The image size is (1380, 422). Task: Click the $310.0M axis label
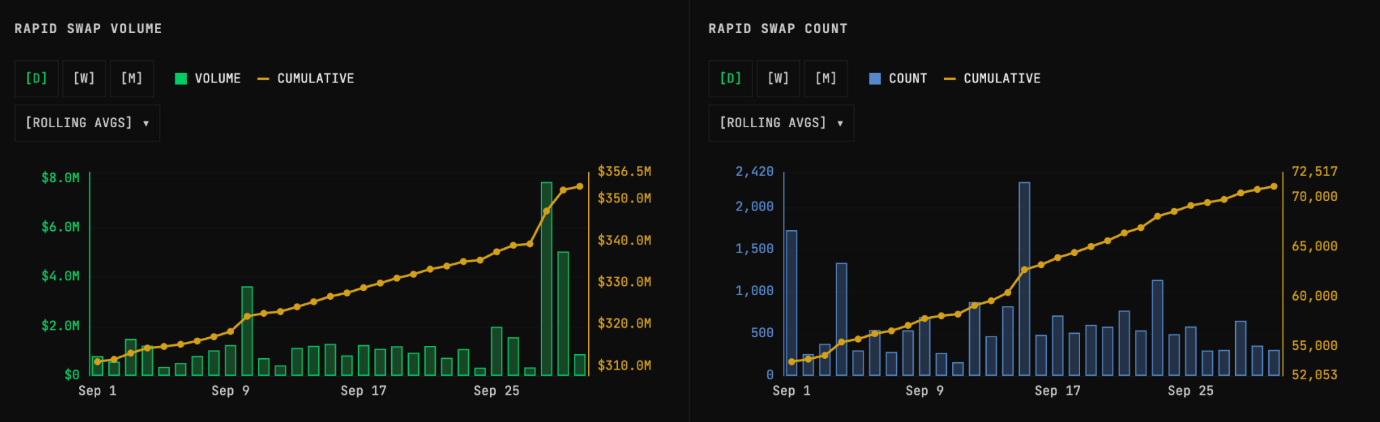tap(625, 366)
